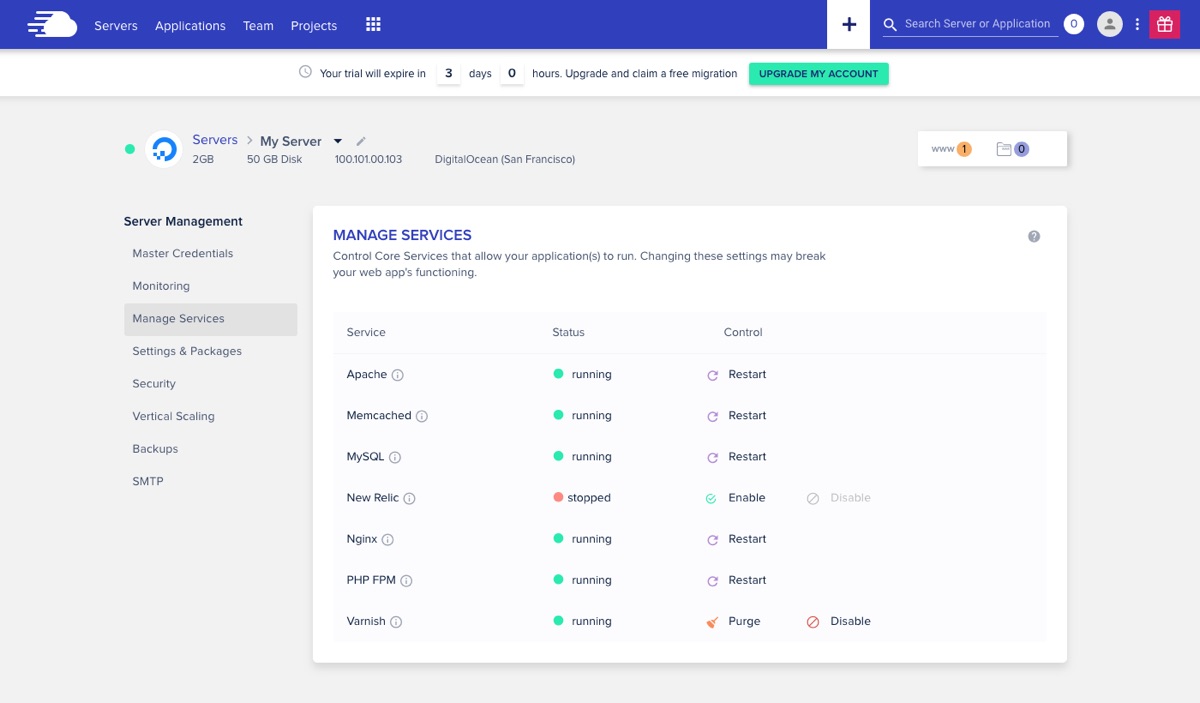Viewport: 1200px width, 703px height.
Task: Restart the MySQL service
Action: click(x=736, y=457)
